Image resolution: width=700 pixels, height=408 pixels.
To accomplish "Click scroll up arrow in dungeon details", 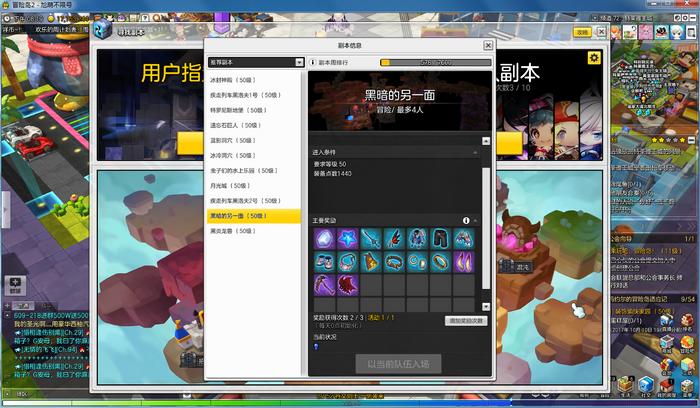I will click(x=486, y=141).
